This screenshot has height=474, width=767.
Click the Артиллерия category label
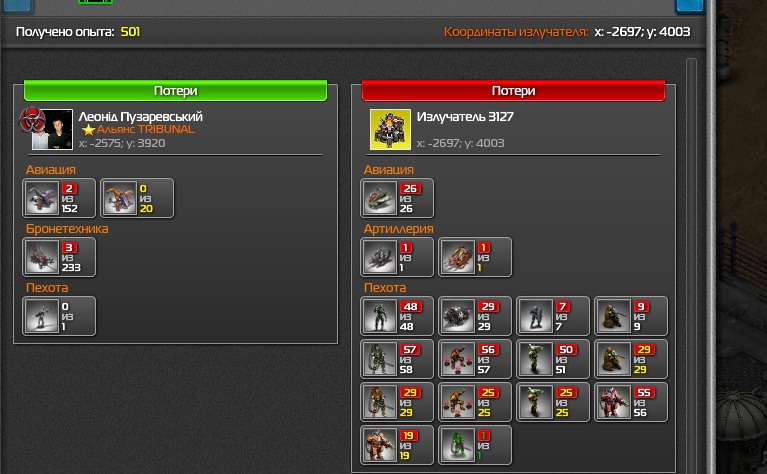pyautogui.click(x=399, y=229)
